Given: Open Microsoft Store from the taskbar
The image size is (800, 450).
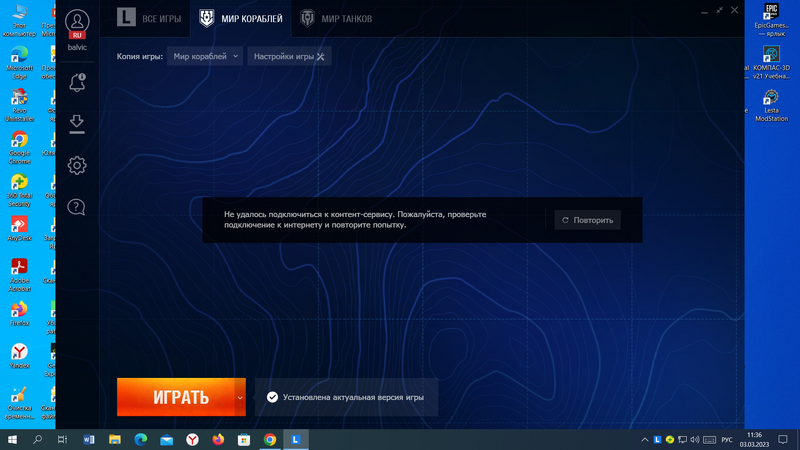Looking at the screenshot, I should click(244, 439).
